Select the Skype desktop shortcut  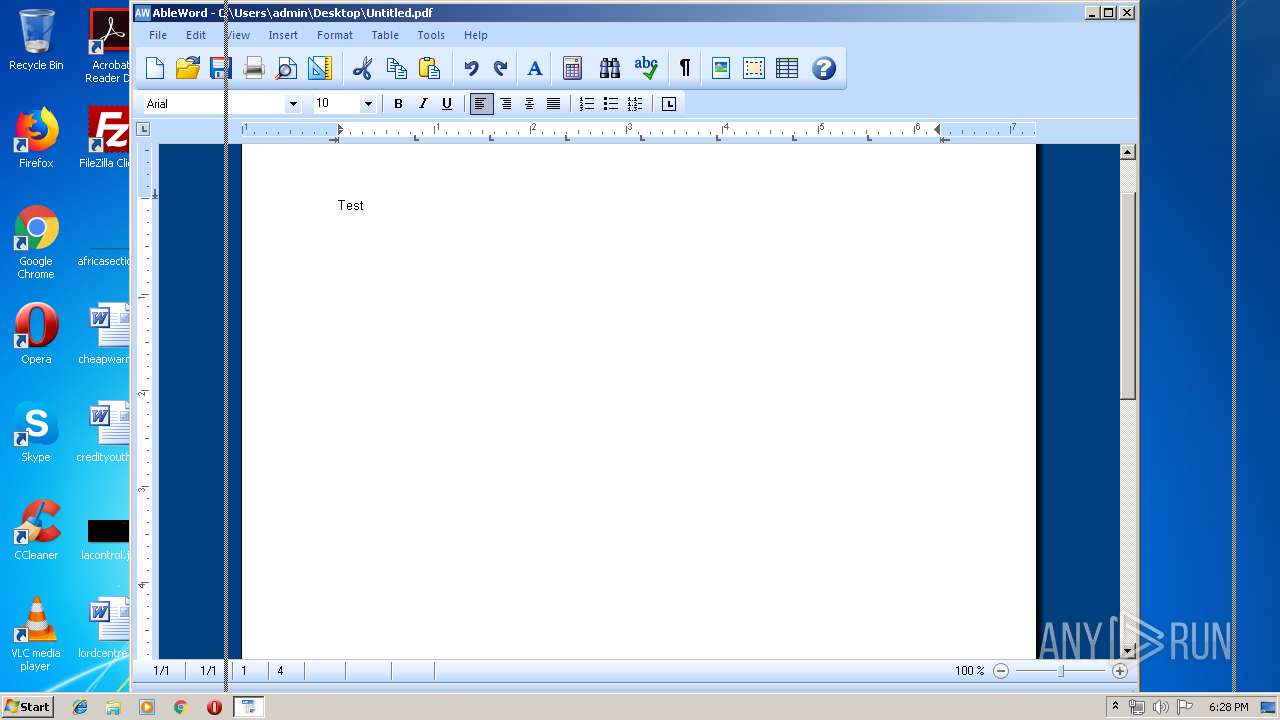[x=36, y=432]
